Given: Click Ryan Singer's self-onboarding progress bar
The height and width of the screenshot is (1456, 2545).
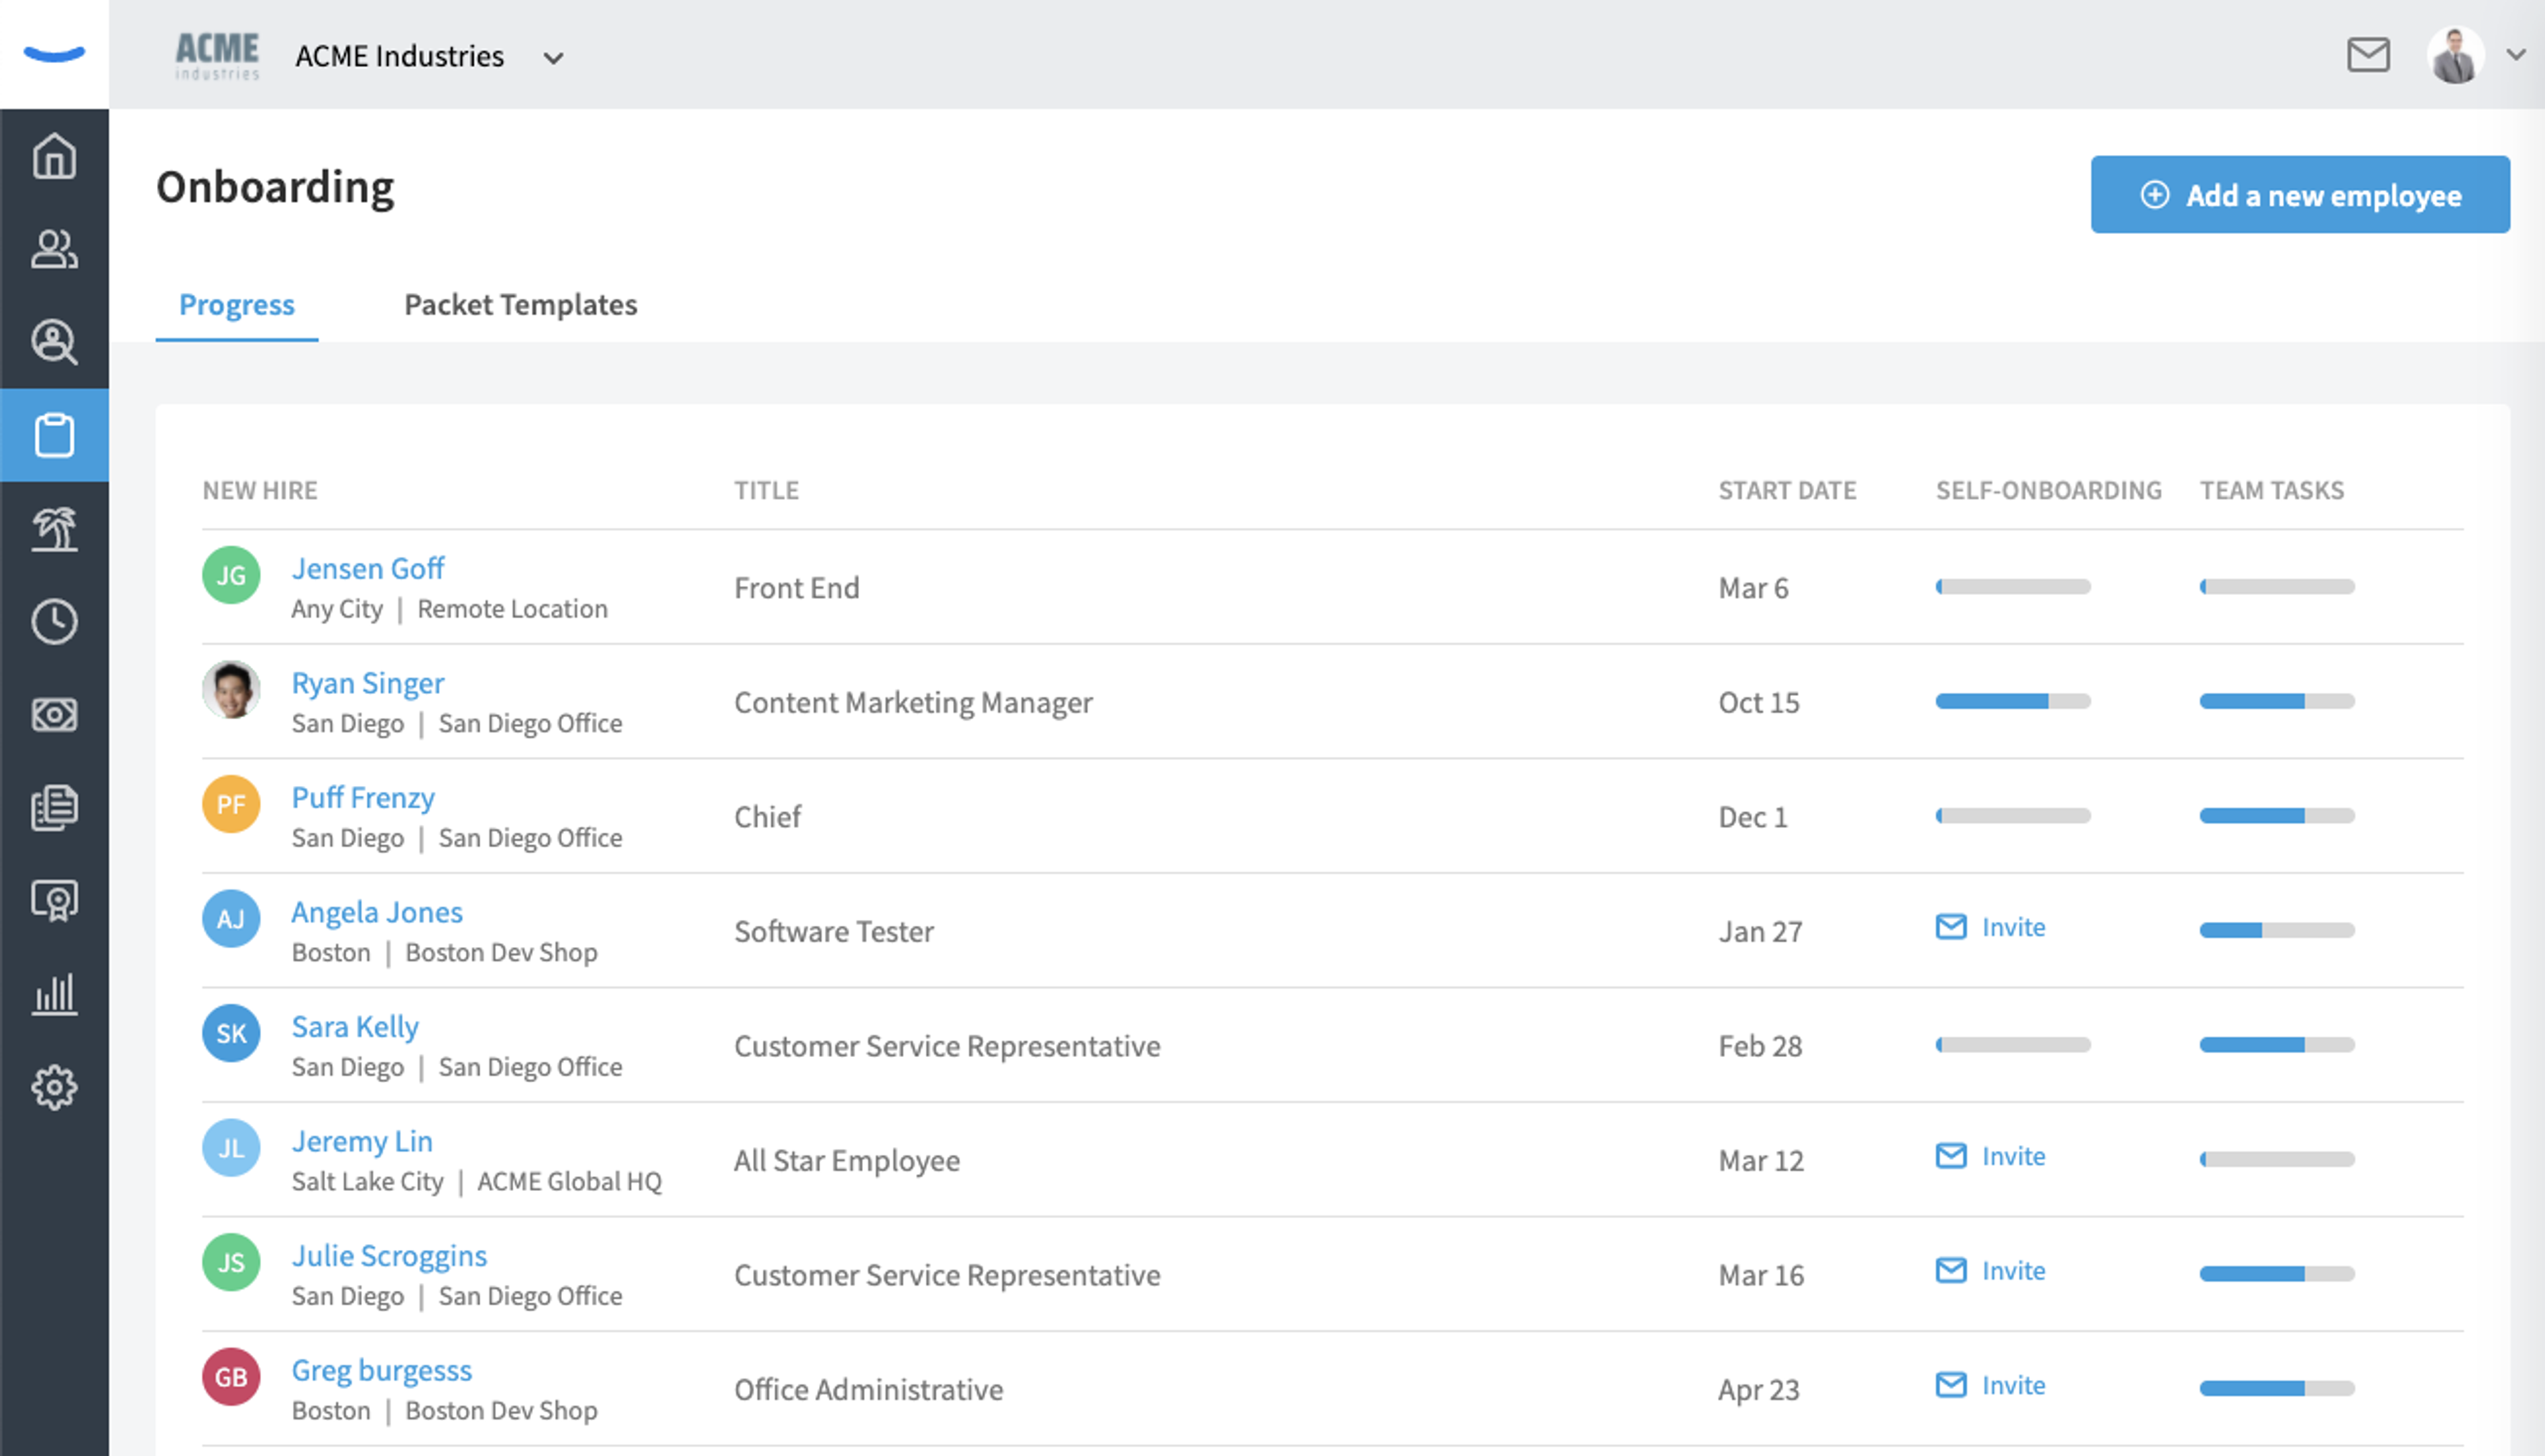Looking at the screenshot, I should 2013,701.
